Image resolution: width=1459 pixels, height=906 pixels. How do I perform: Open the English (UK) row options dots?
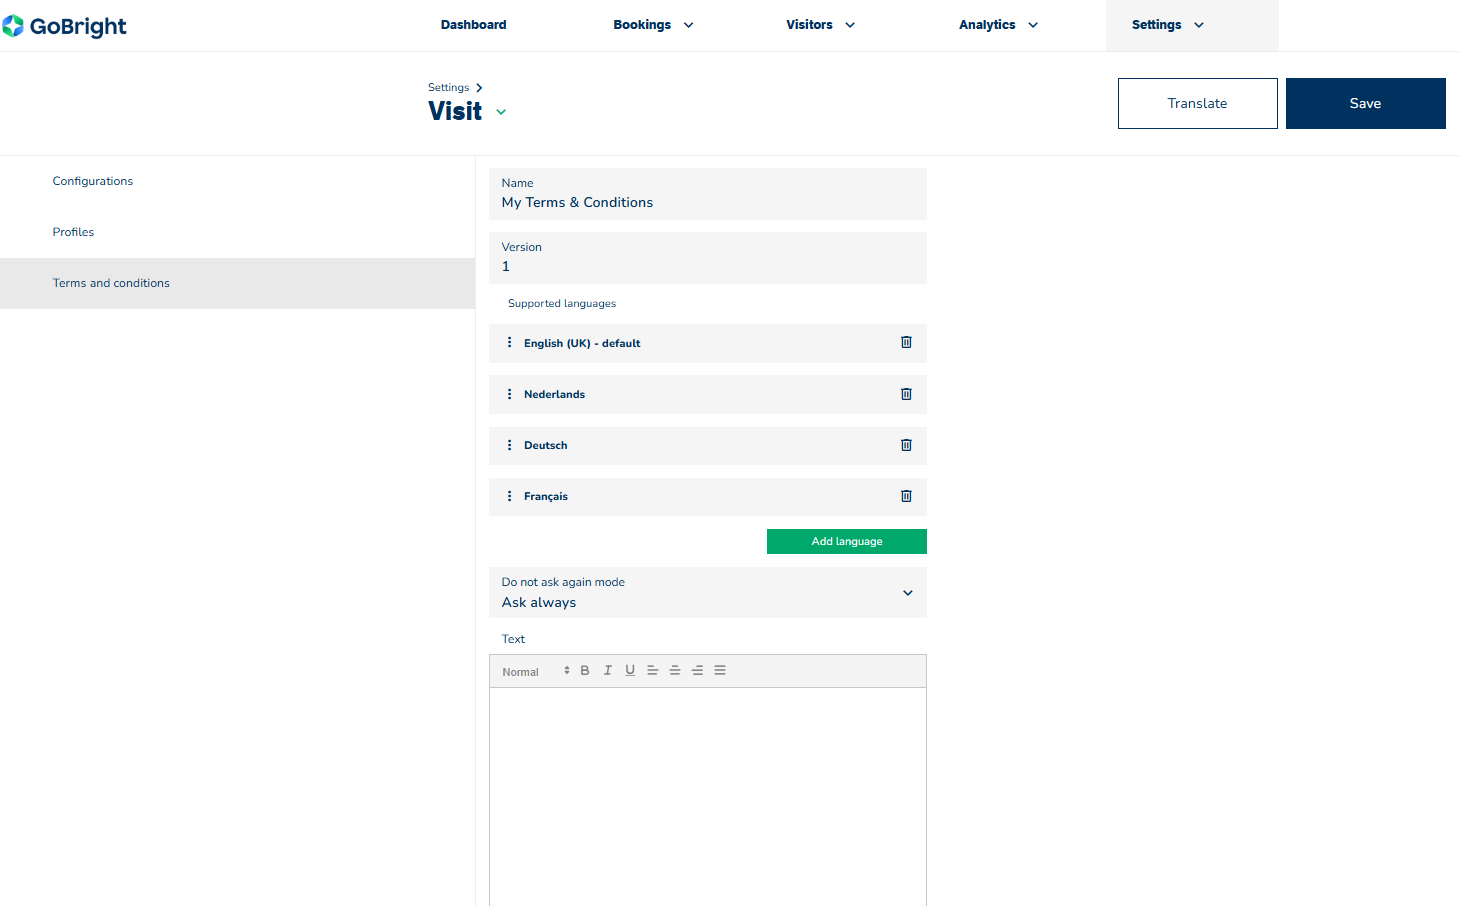[x=509, y=342]
